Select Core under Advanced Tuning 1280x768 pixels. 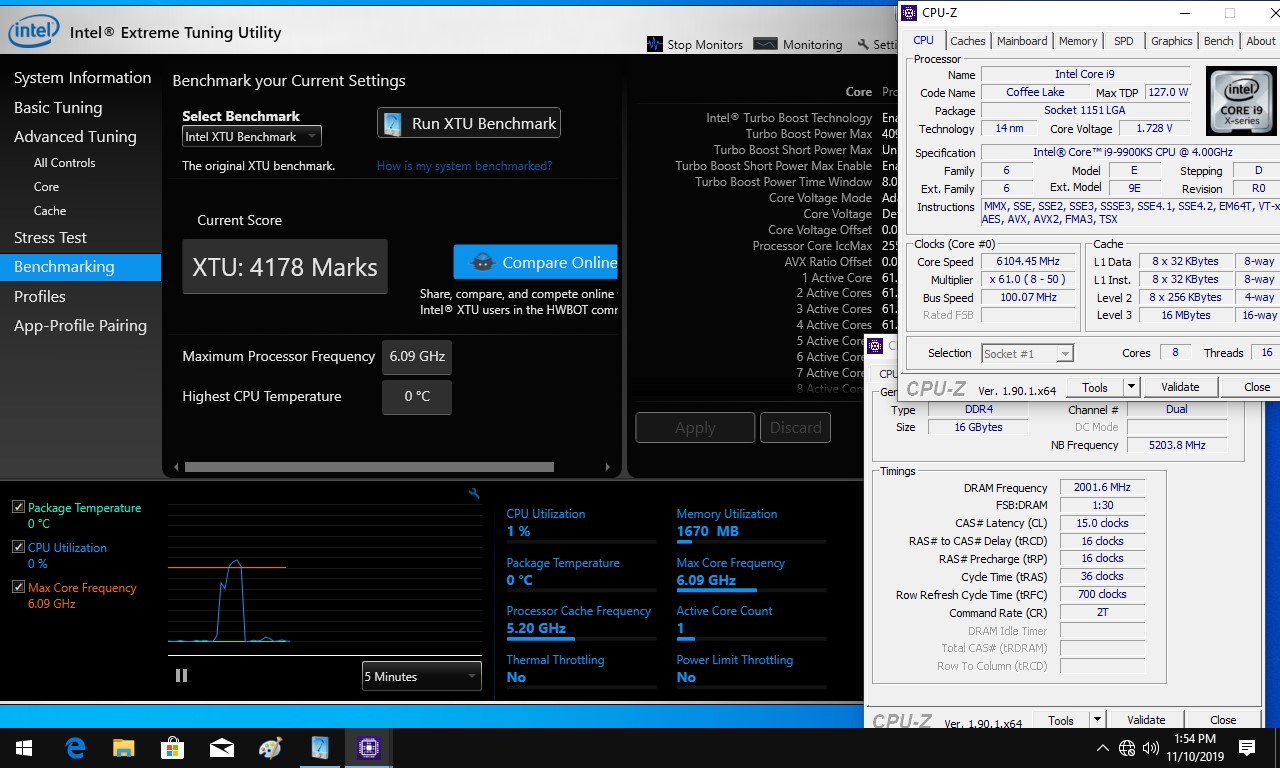pyautogui.click(x=46, y=187)
